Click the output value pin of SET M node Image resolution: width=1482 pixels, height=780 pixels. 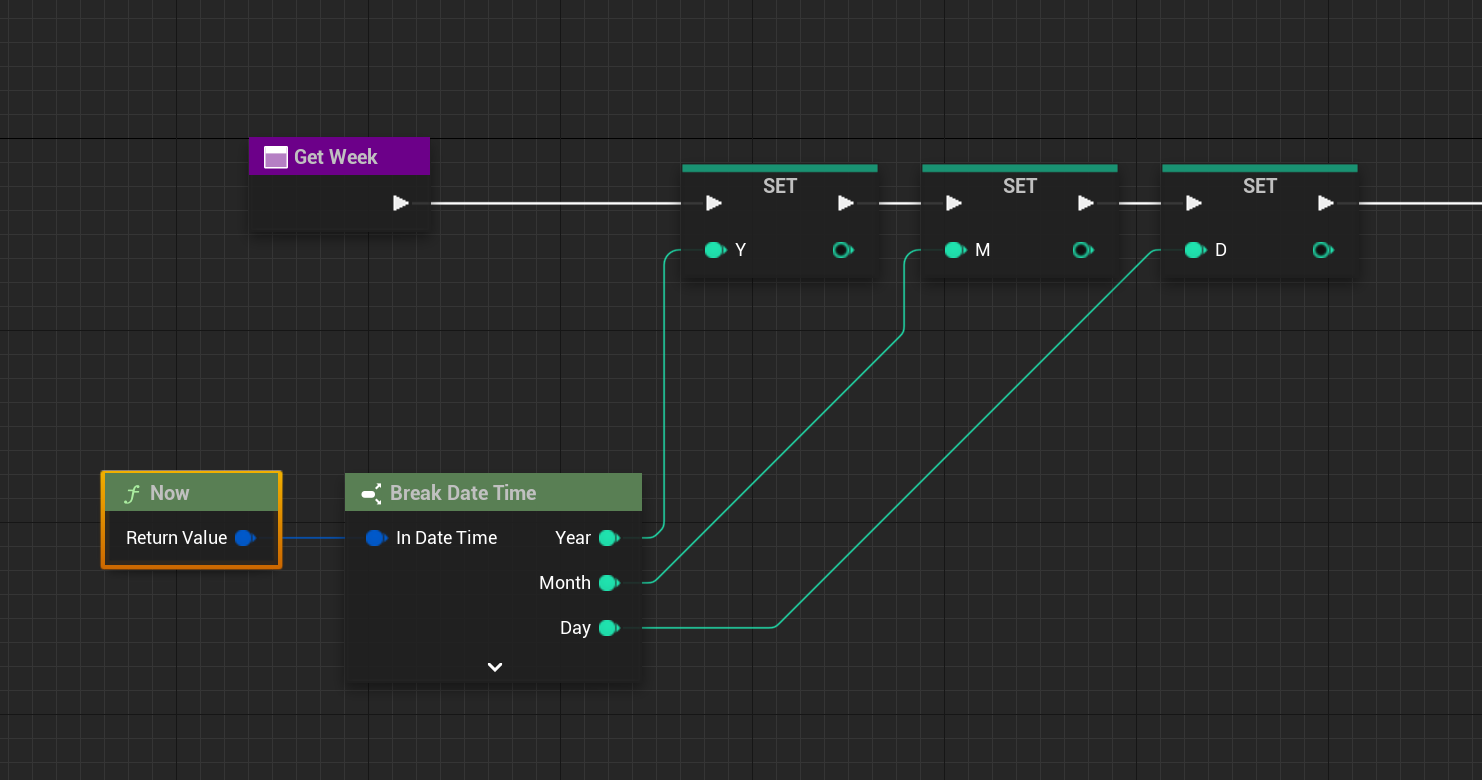(x=1083, y=250)
